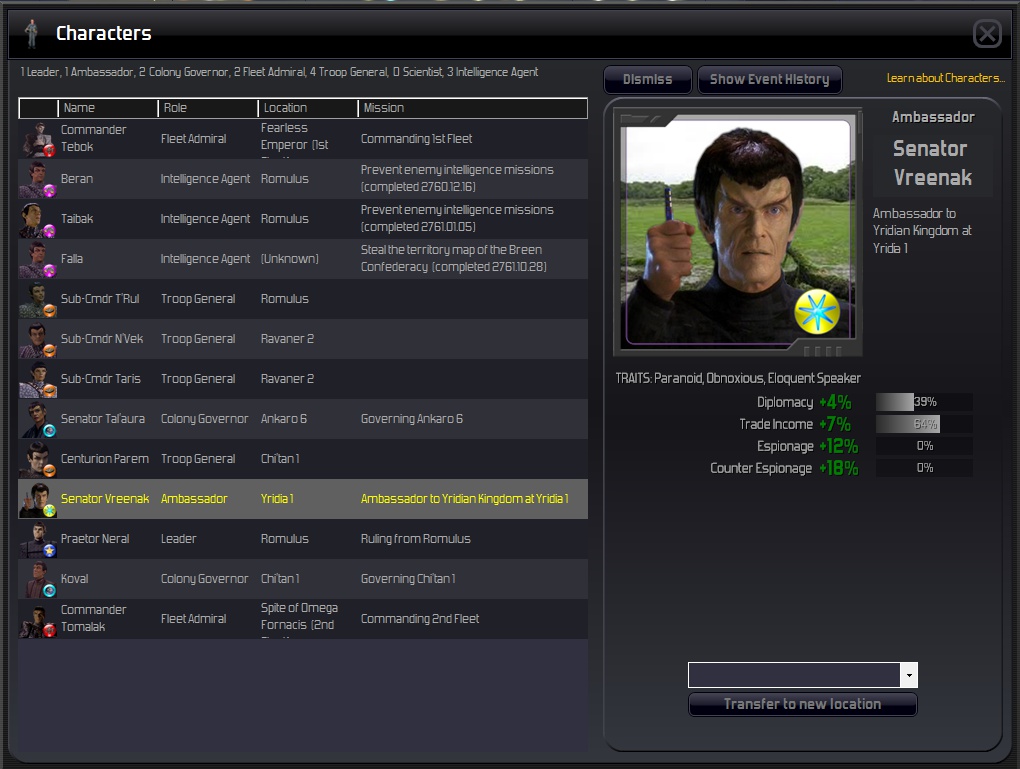Click the Counter Espionage 0% progress bar
The image size is (1020, 769).
tap(924, 468)
